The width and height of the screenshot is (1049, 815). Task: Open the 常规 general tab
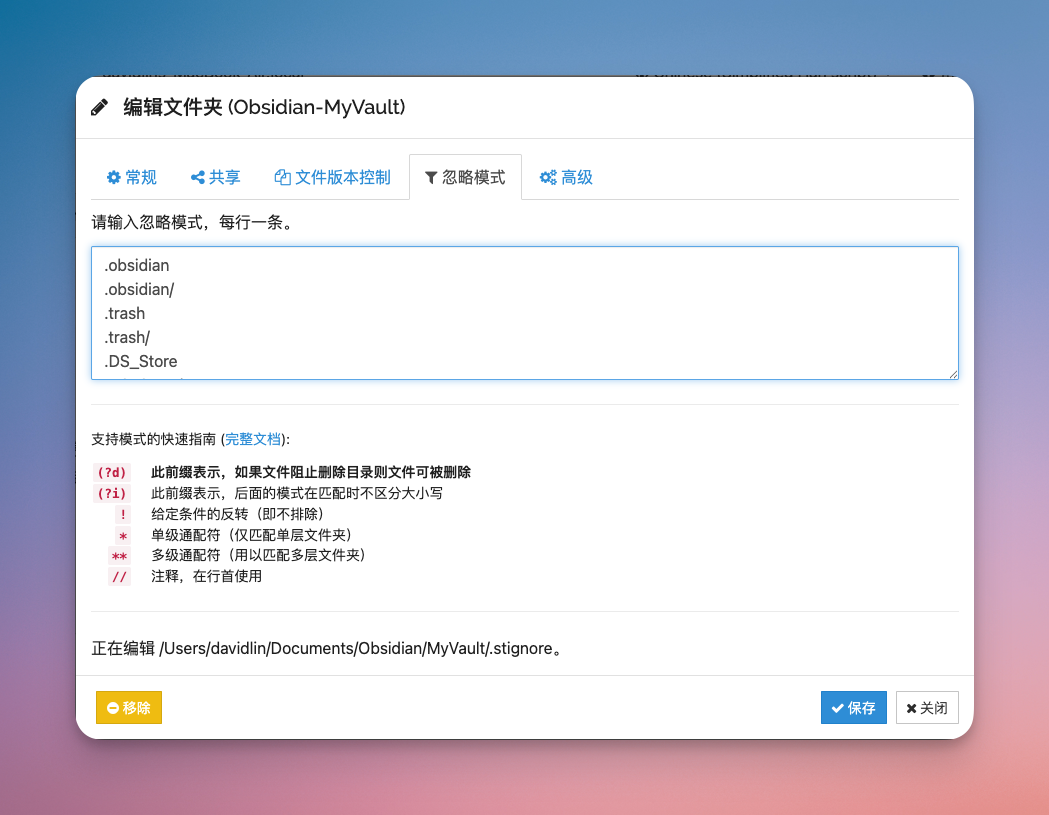pyautogui.click(x=132, y=177)
